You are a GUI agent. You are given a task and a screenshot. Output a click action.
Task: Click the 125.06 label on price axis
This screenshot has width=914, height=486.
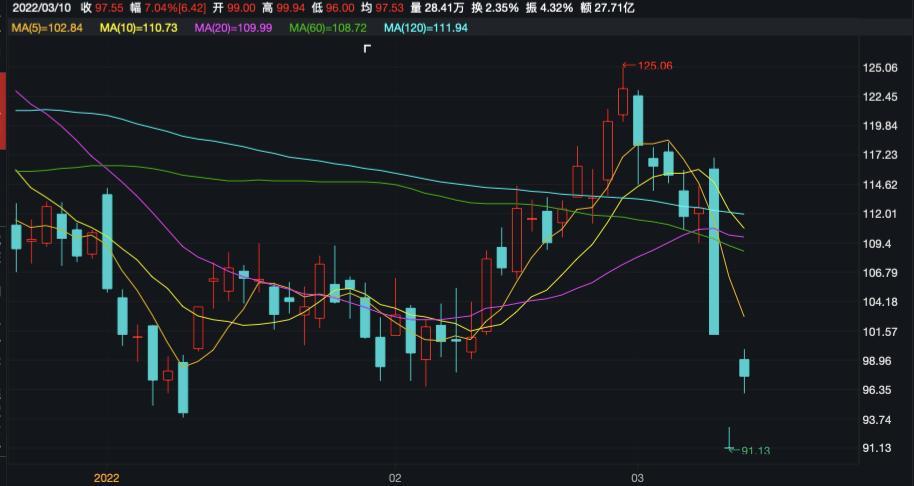coord(880,68)
